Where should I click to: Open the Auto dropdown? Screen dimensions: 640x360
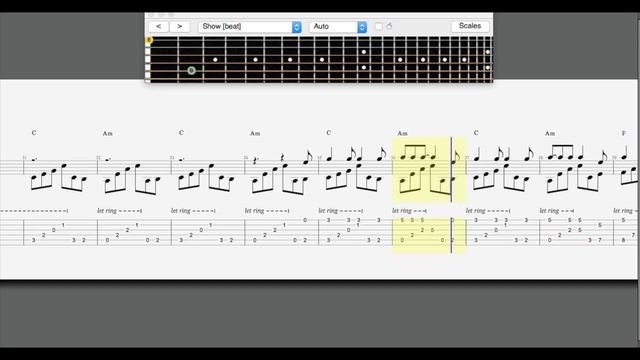click(338, 27)
